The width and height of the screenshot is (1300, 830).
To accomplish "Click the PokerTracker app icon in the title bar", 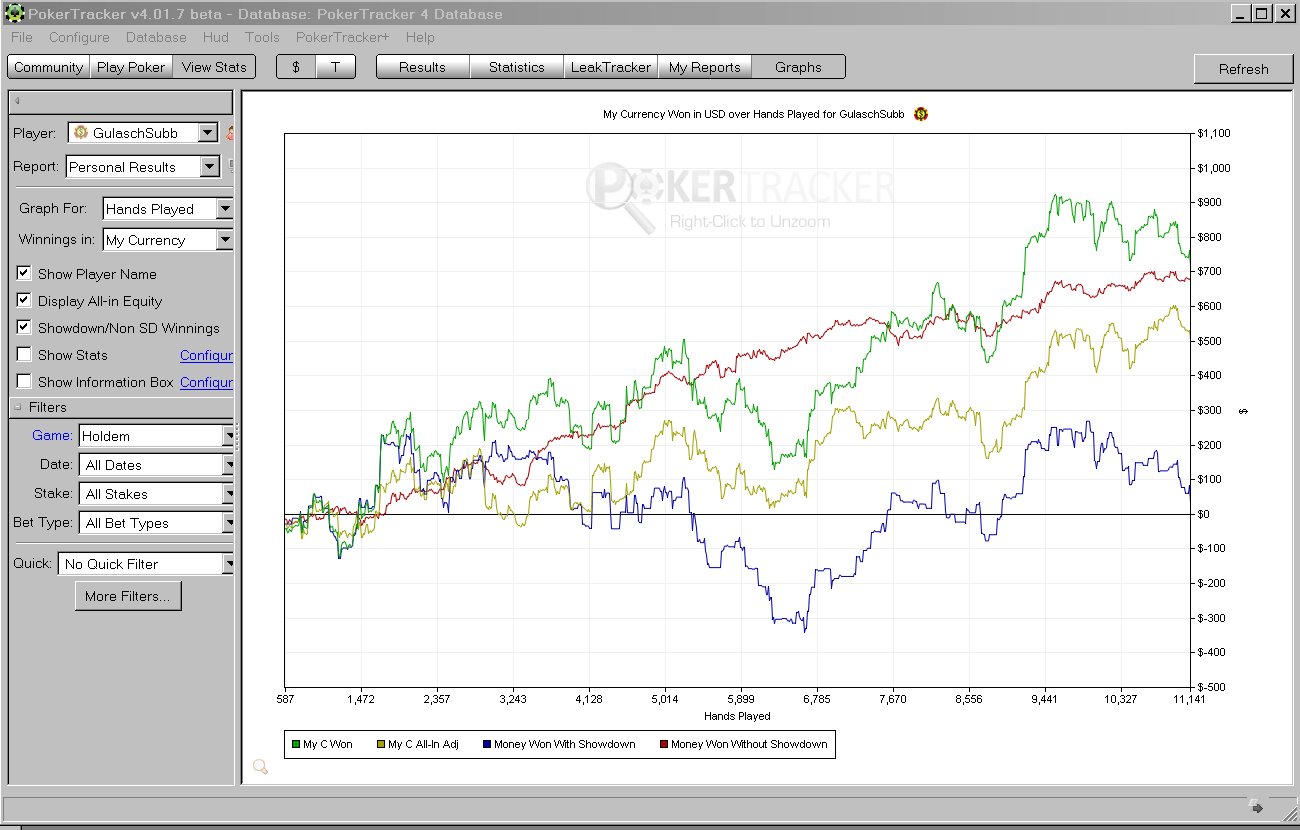I will [13, 14].
